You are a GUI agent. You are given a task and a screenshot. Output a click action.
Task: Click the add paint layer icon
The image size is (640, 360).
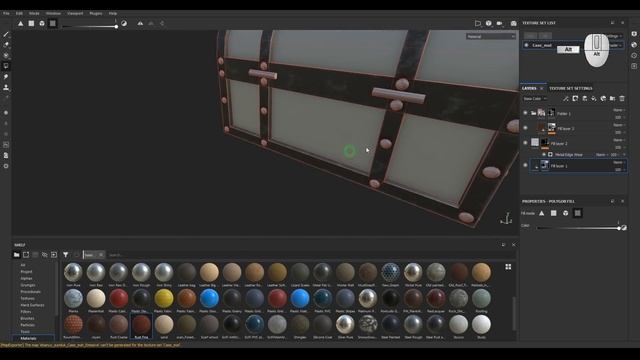point(584,99)
